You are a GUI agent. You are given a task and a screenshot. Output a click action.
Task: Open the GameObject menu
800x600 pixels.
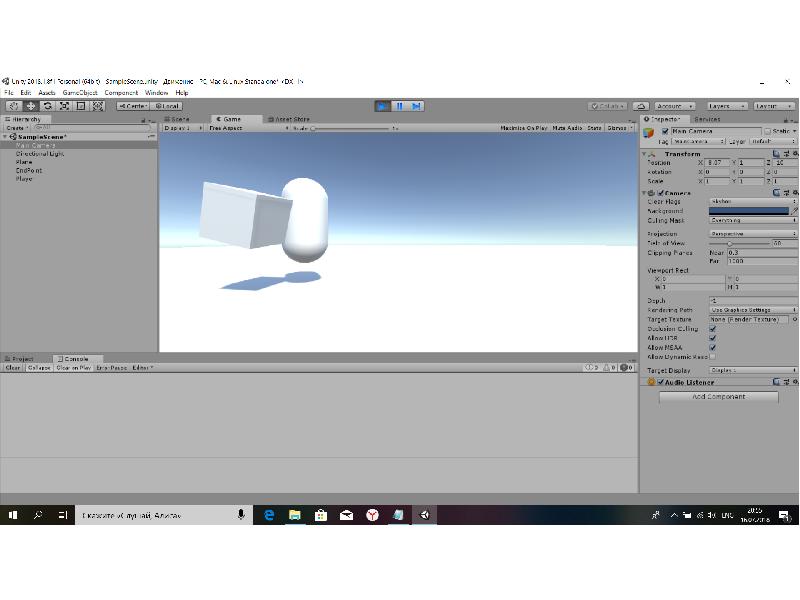click(80, 93)
